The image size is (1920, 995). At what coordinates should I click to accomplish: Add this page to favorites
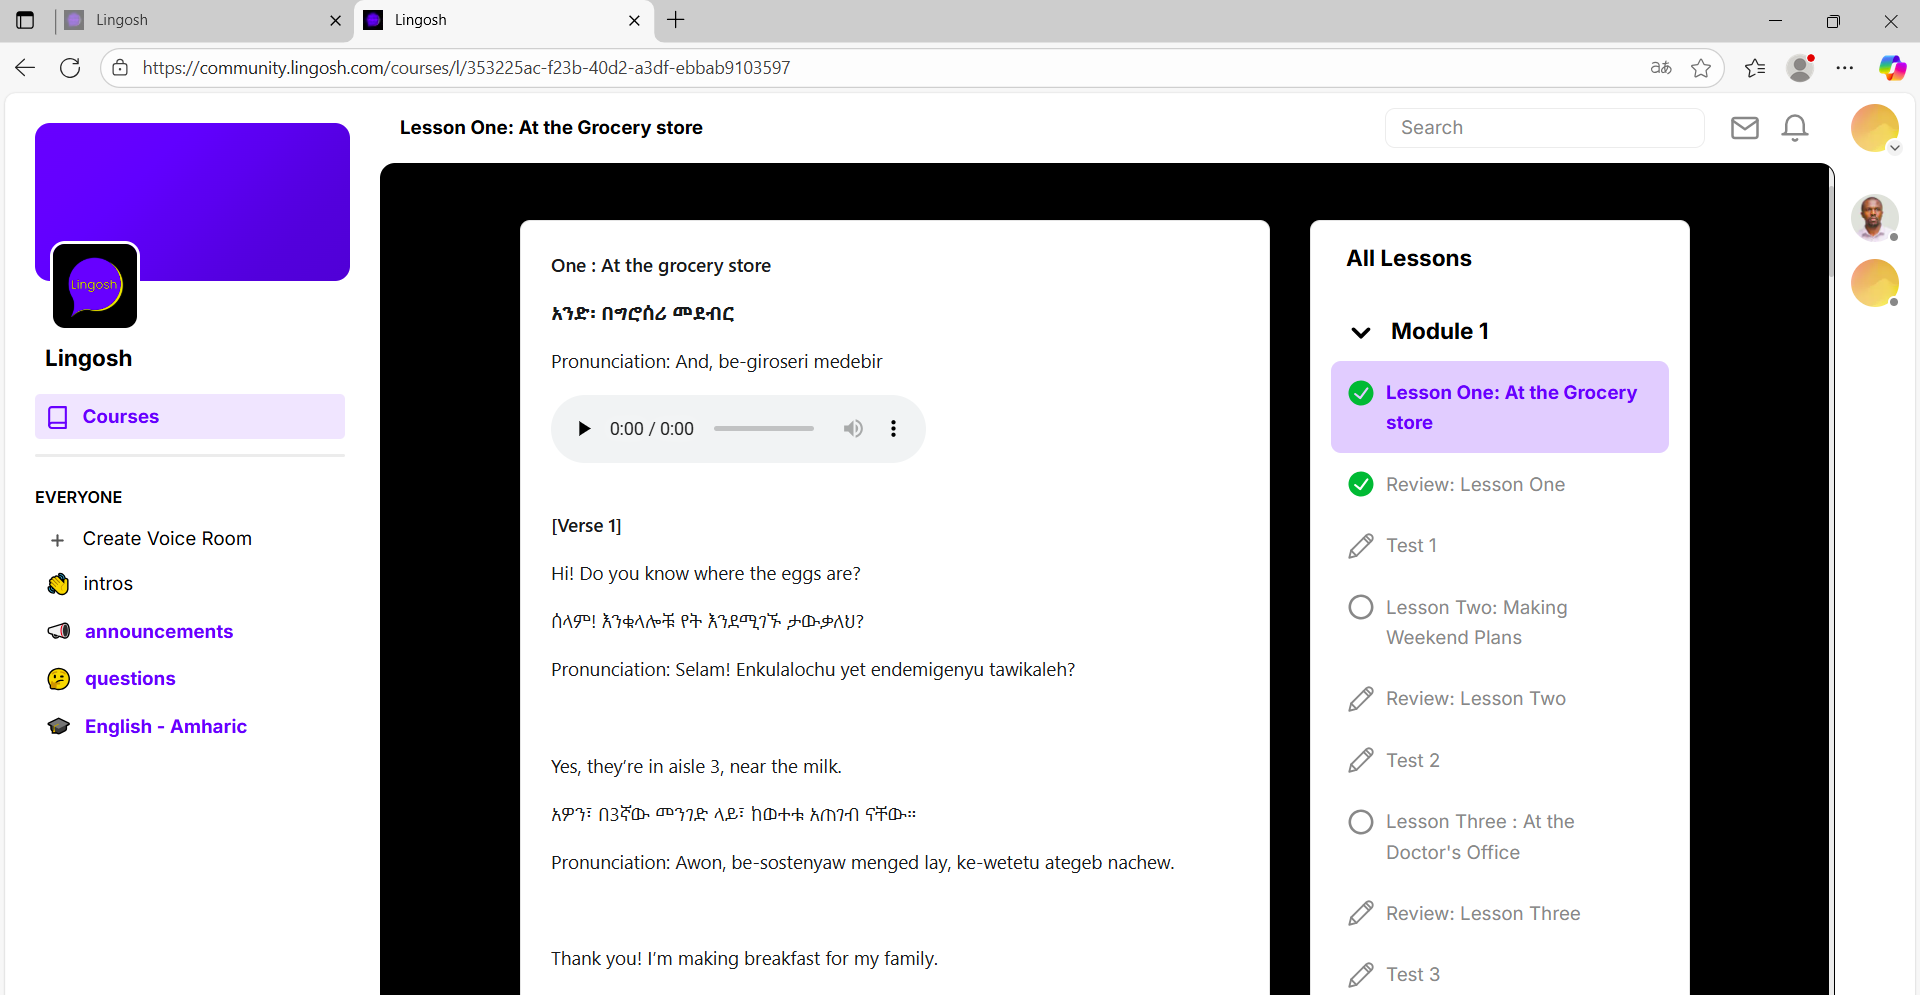1701,68
